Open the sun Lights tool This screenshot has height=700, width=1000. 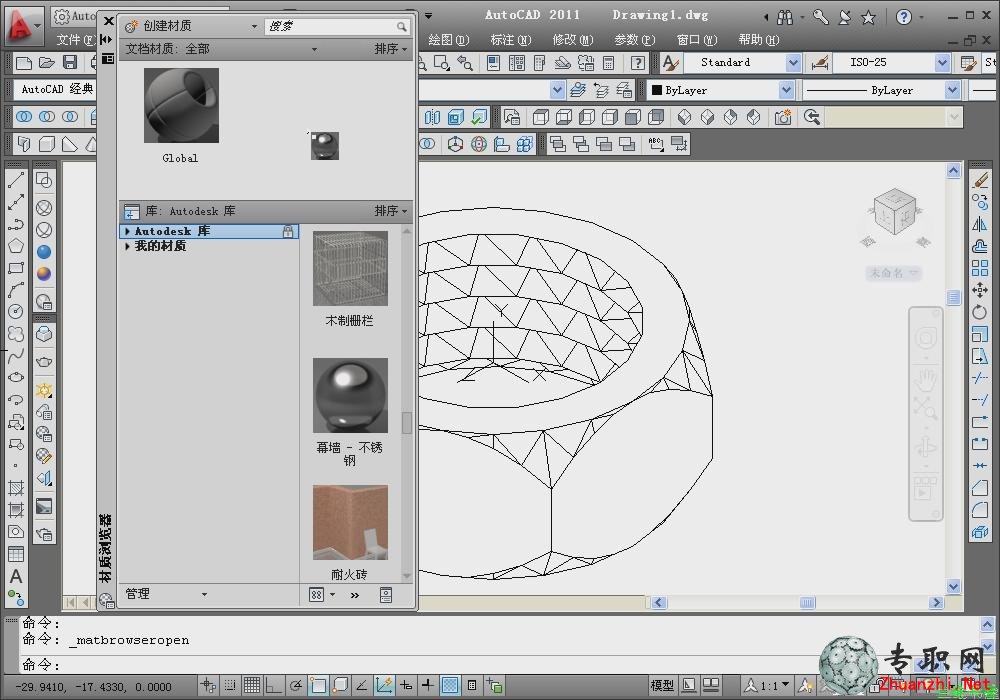[x=44, y=390]
